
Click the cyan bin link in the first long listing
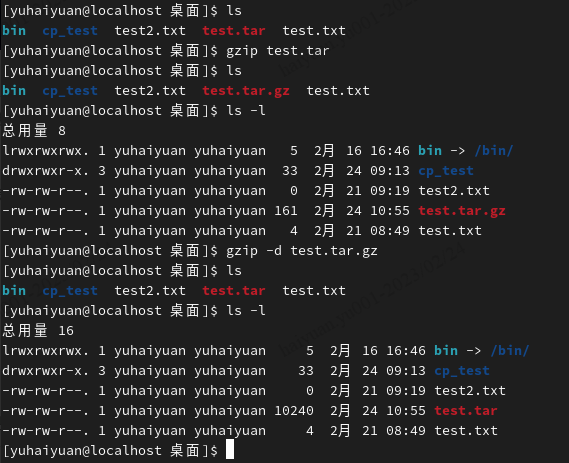point(430,151)
